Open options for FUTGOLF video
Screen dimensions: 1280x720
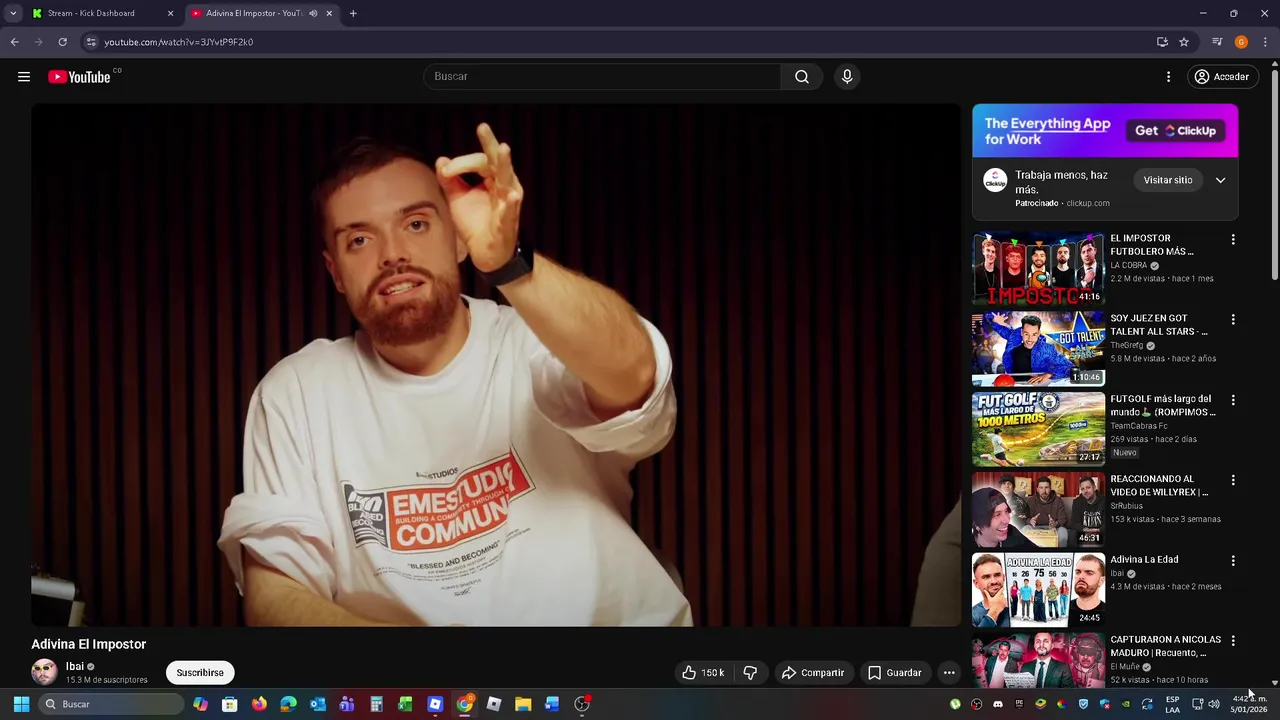click(x=1233, y=400)
